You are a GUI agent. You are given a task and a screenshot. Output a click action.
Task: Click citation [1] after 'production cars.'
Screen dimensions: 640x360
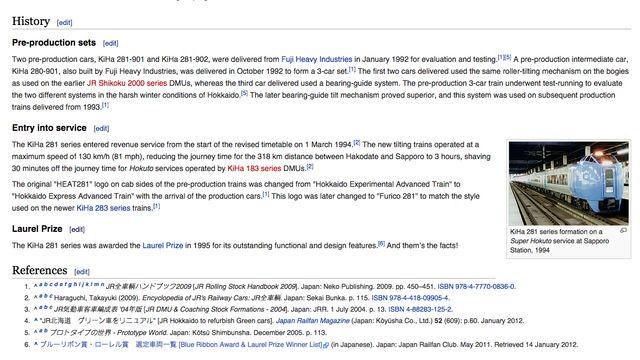[x=266, y=194]
